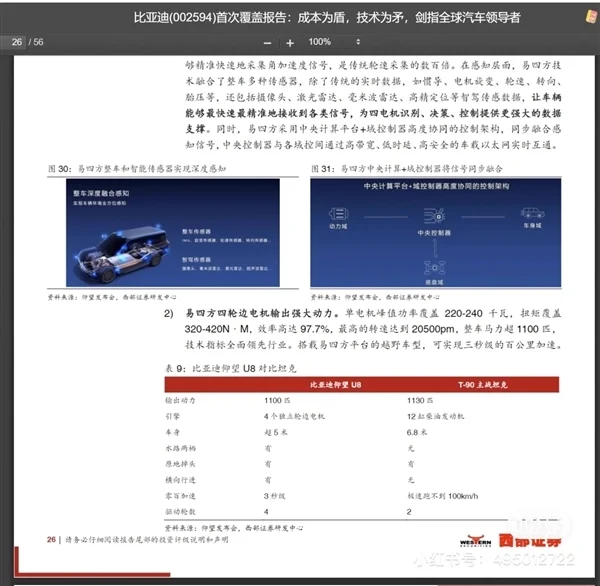Screen dimensions: 600x586
Task: Click the 表 9 table title
Action: (x=231, y=368)
